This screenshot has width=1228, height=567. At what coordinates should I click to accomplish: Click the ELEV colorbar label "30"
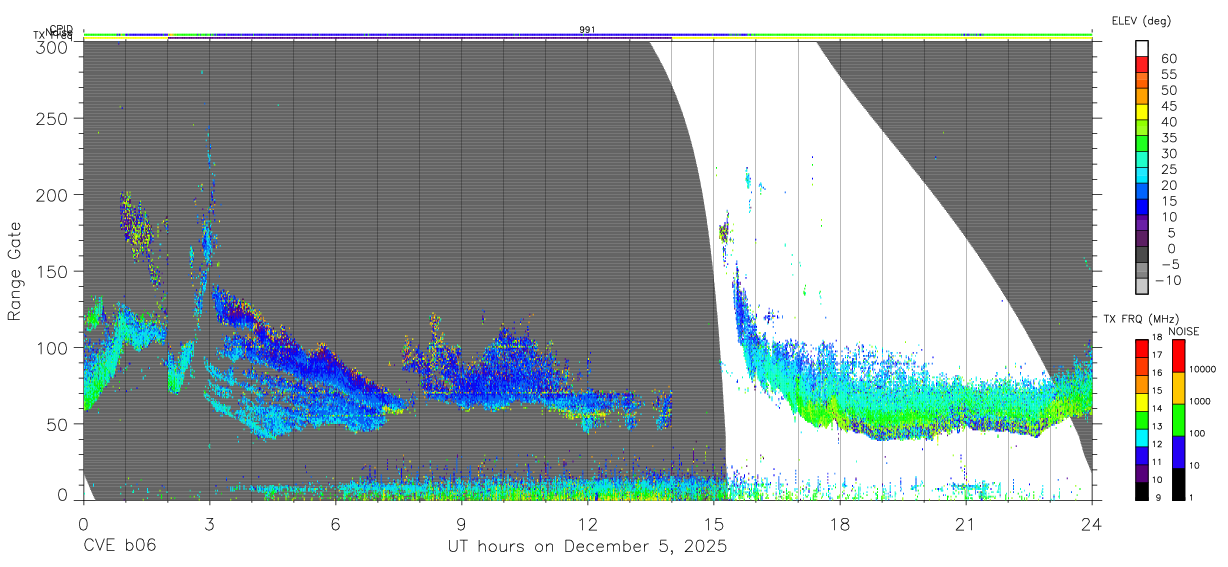coord(1170,154)
